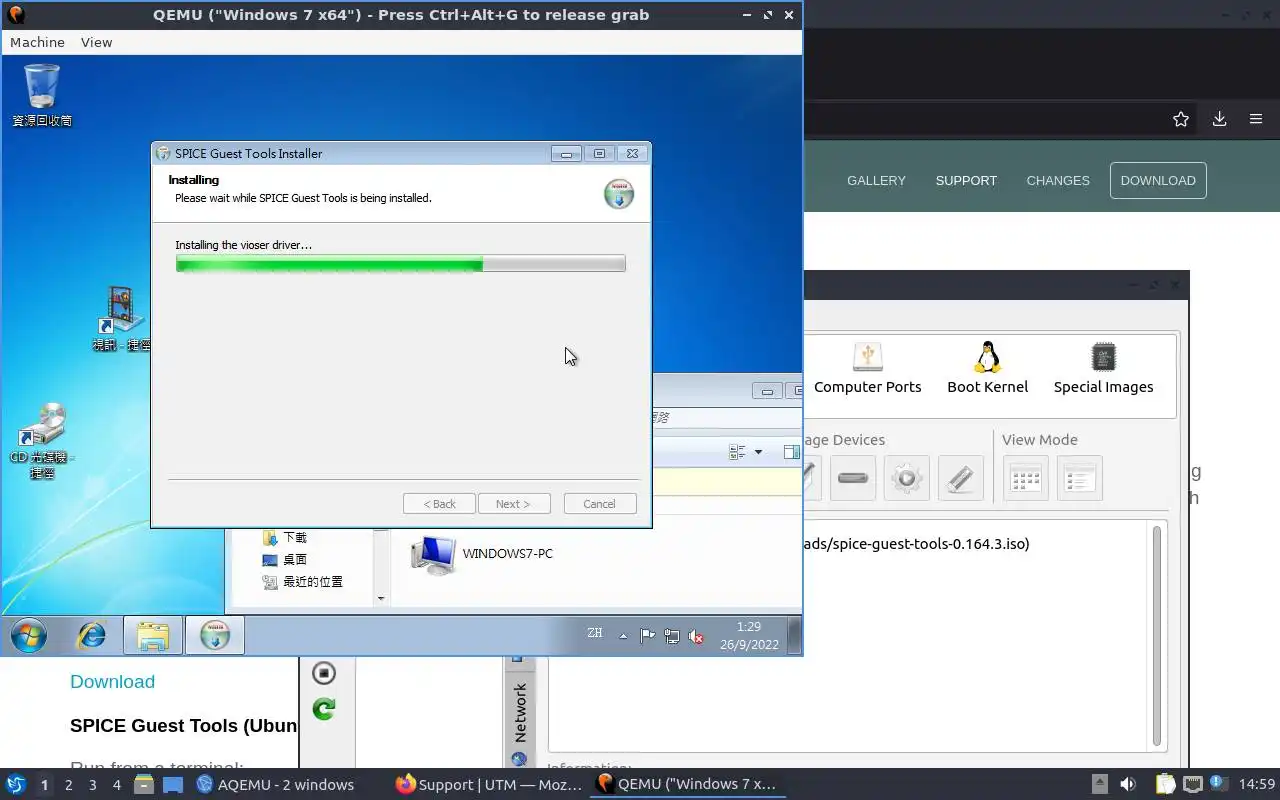Open the LXQt application menu icon
1280x800 pixels.
coord(15,784)
